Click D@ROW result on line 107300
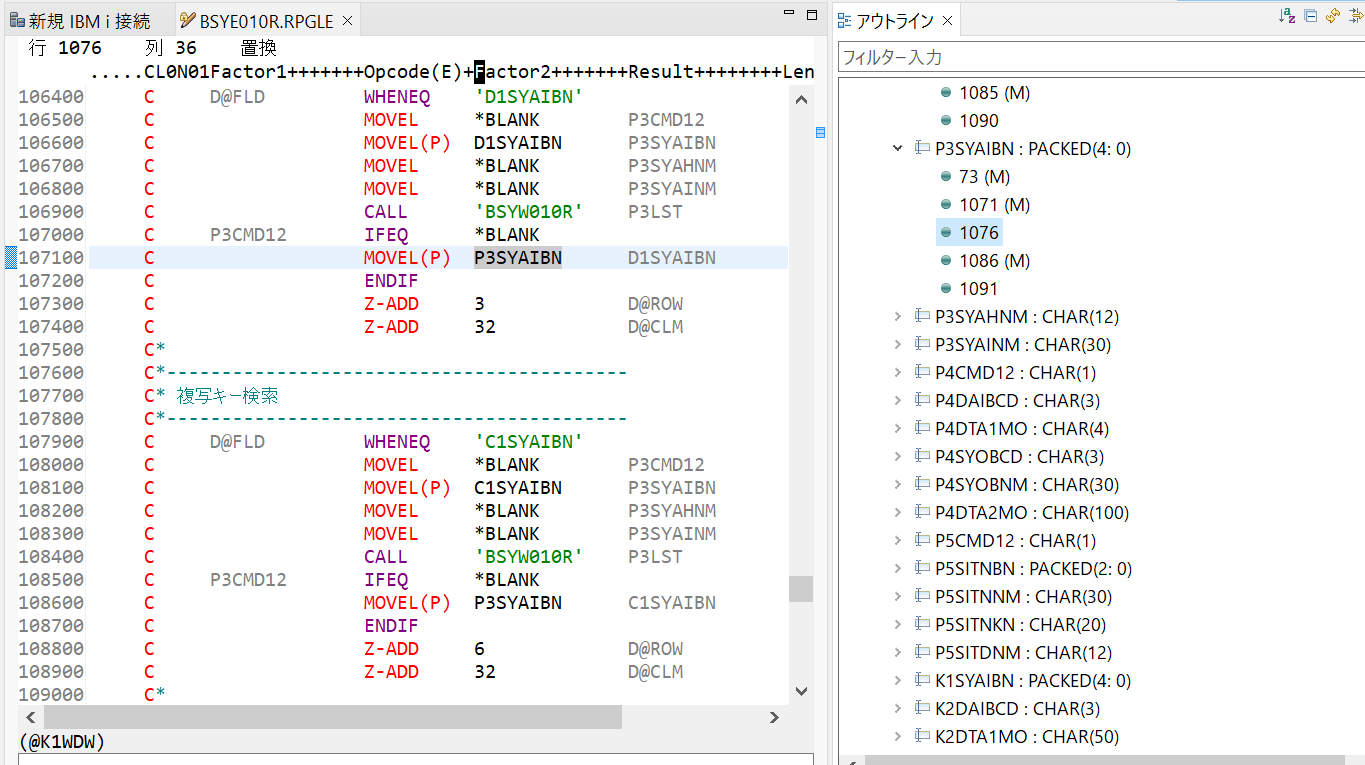Image resolution: width=1365 pixels, height=765 pixels. pyautogui.click(x=656, y=304)
